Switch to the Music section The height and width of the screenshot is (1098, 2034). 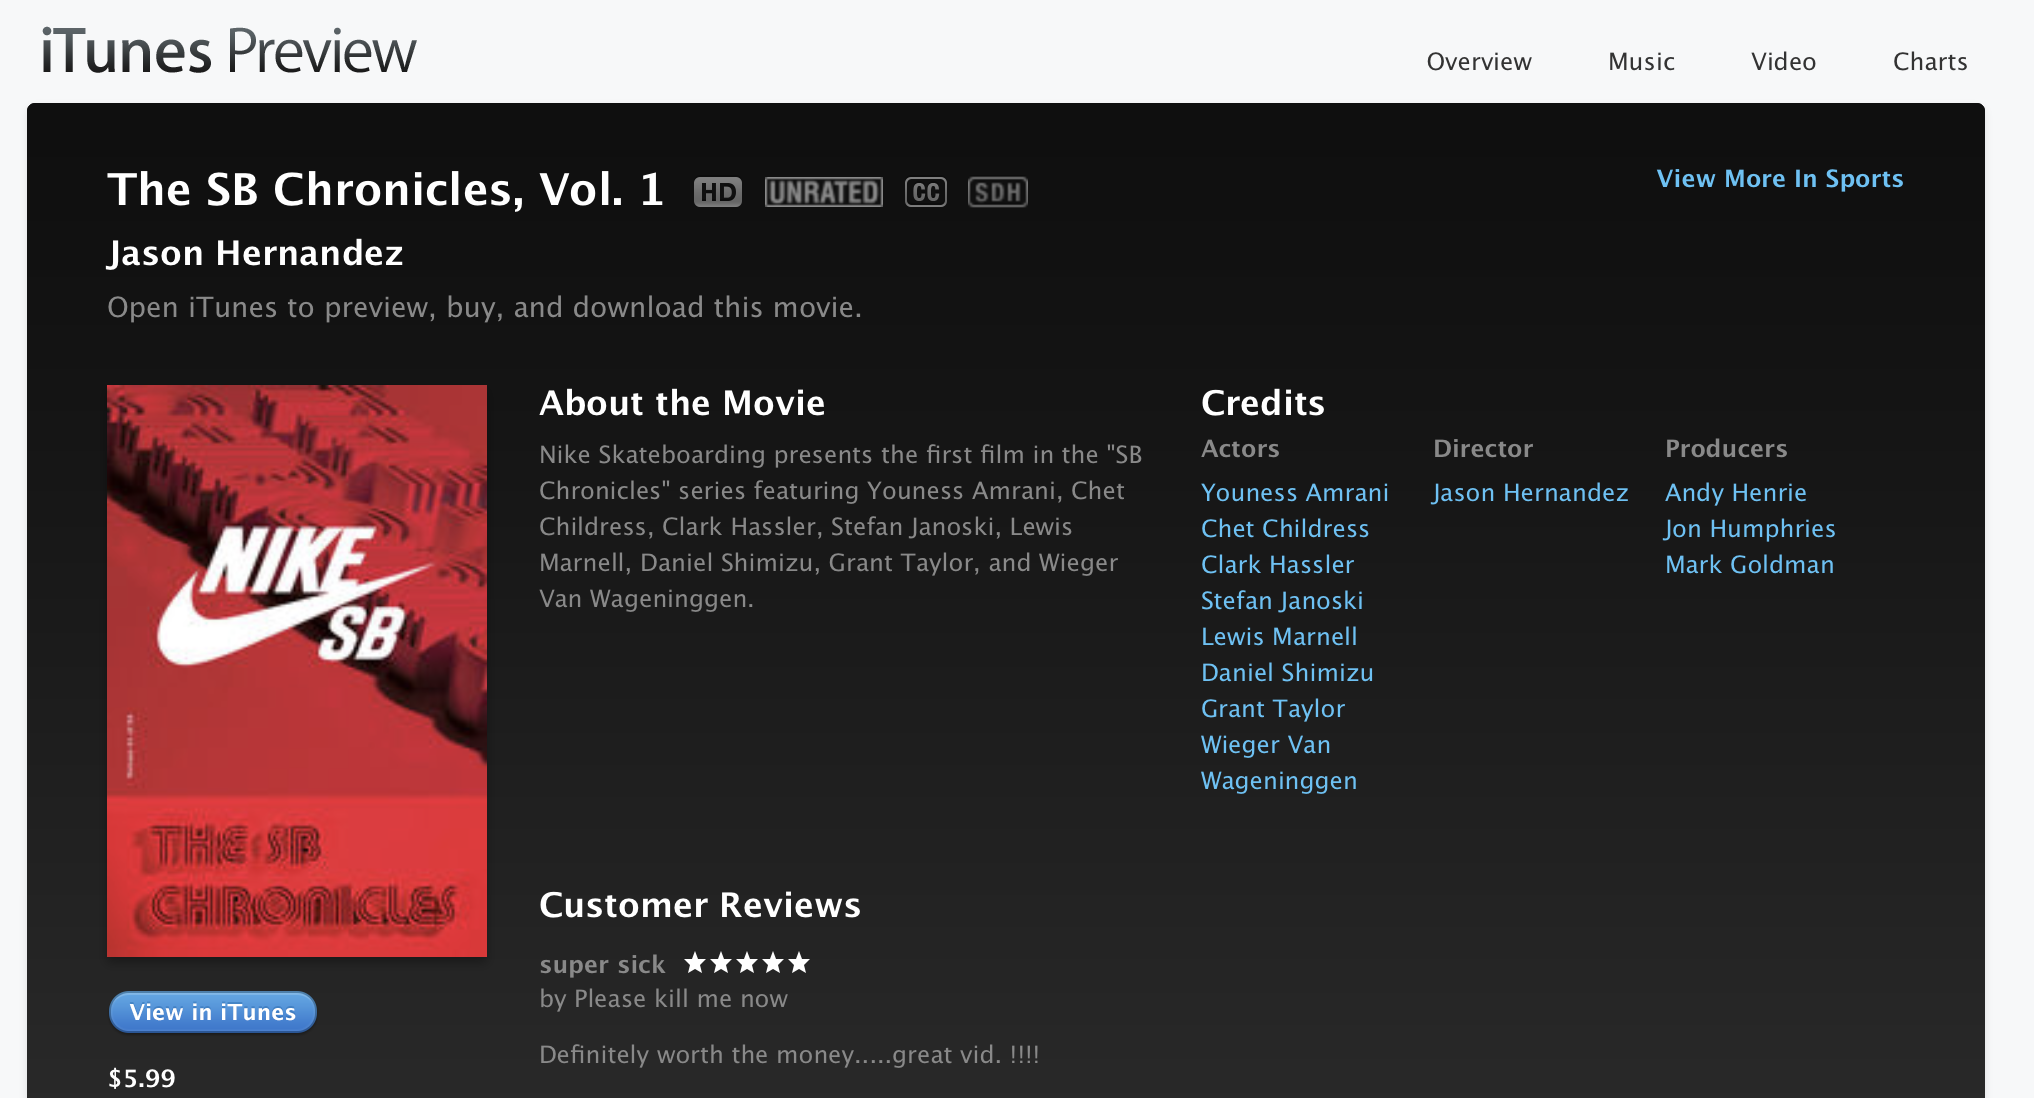pos(1641,62)
